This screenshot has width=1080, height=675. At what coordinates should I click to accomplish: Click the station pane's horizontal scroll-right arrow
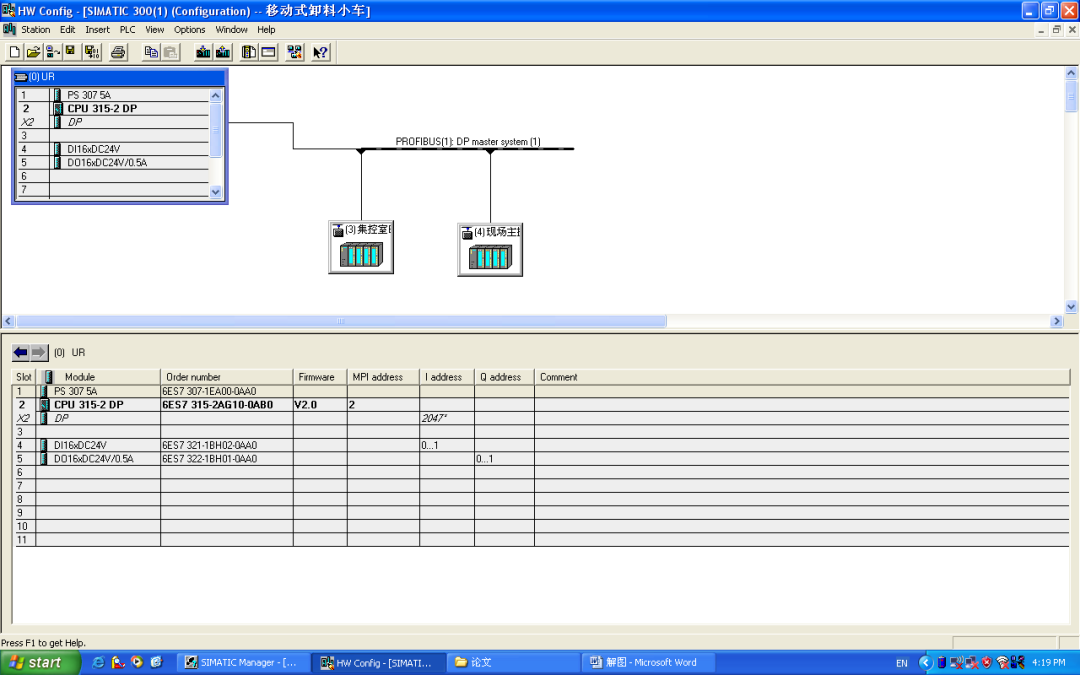[1057, 321]
